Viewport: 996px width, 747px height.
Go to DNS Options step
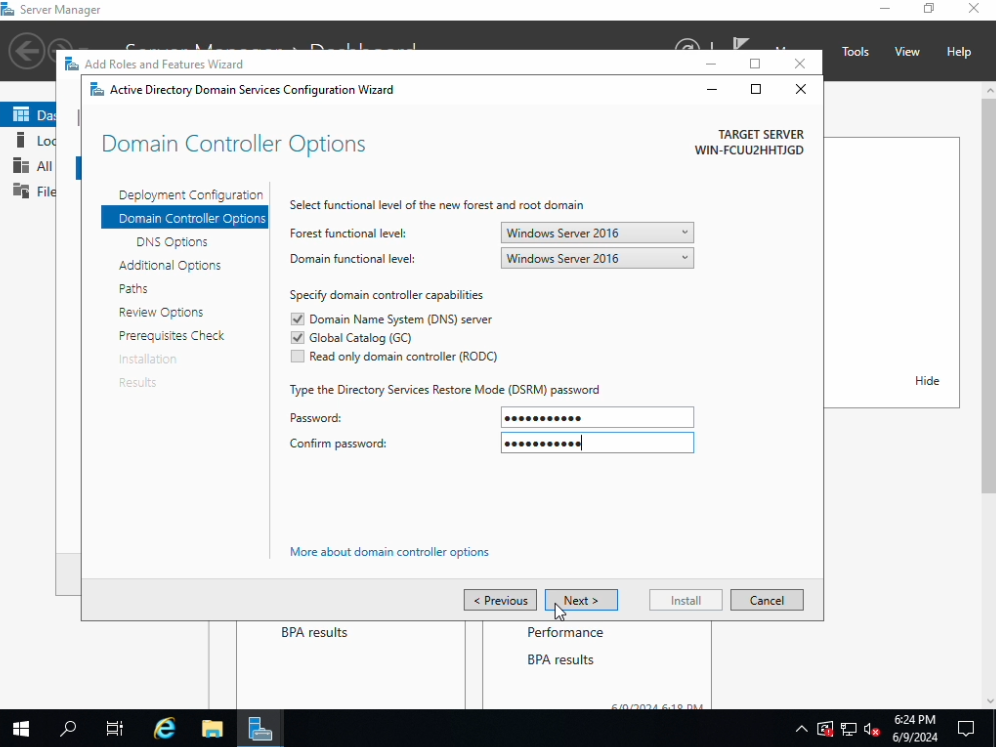tap(172, 241)
